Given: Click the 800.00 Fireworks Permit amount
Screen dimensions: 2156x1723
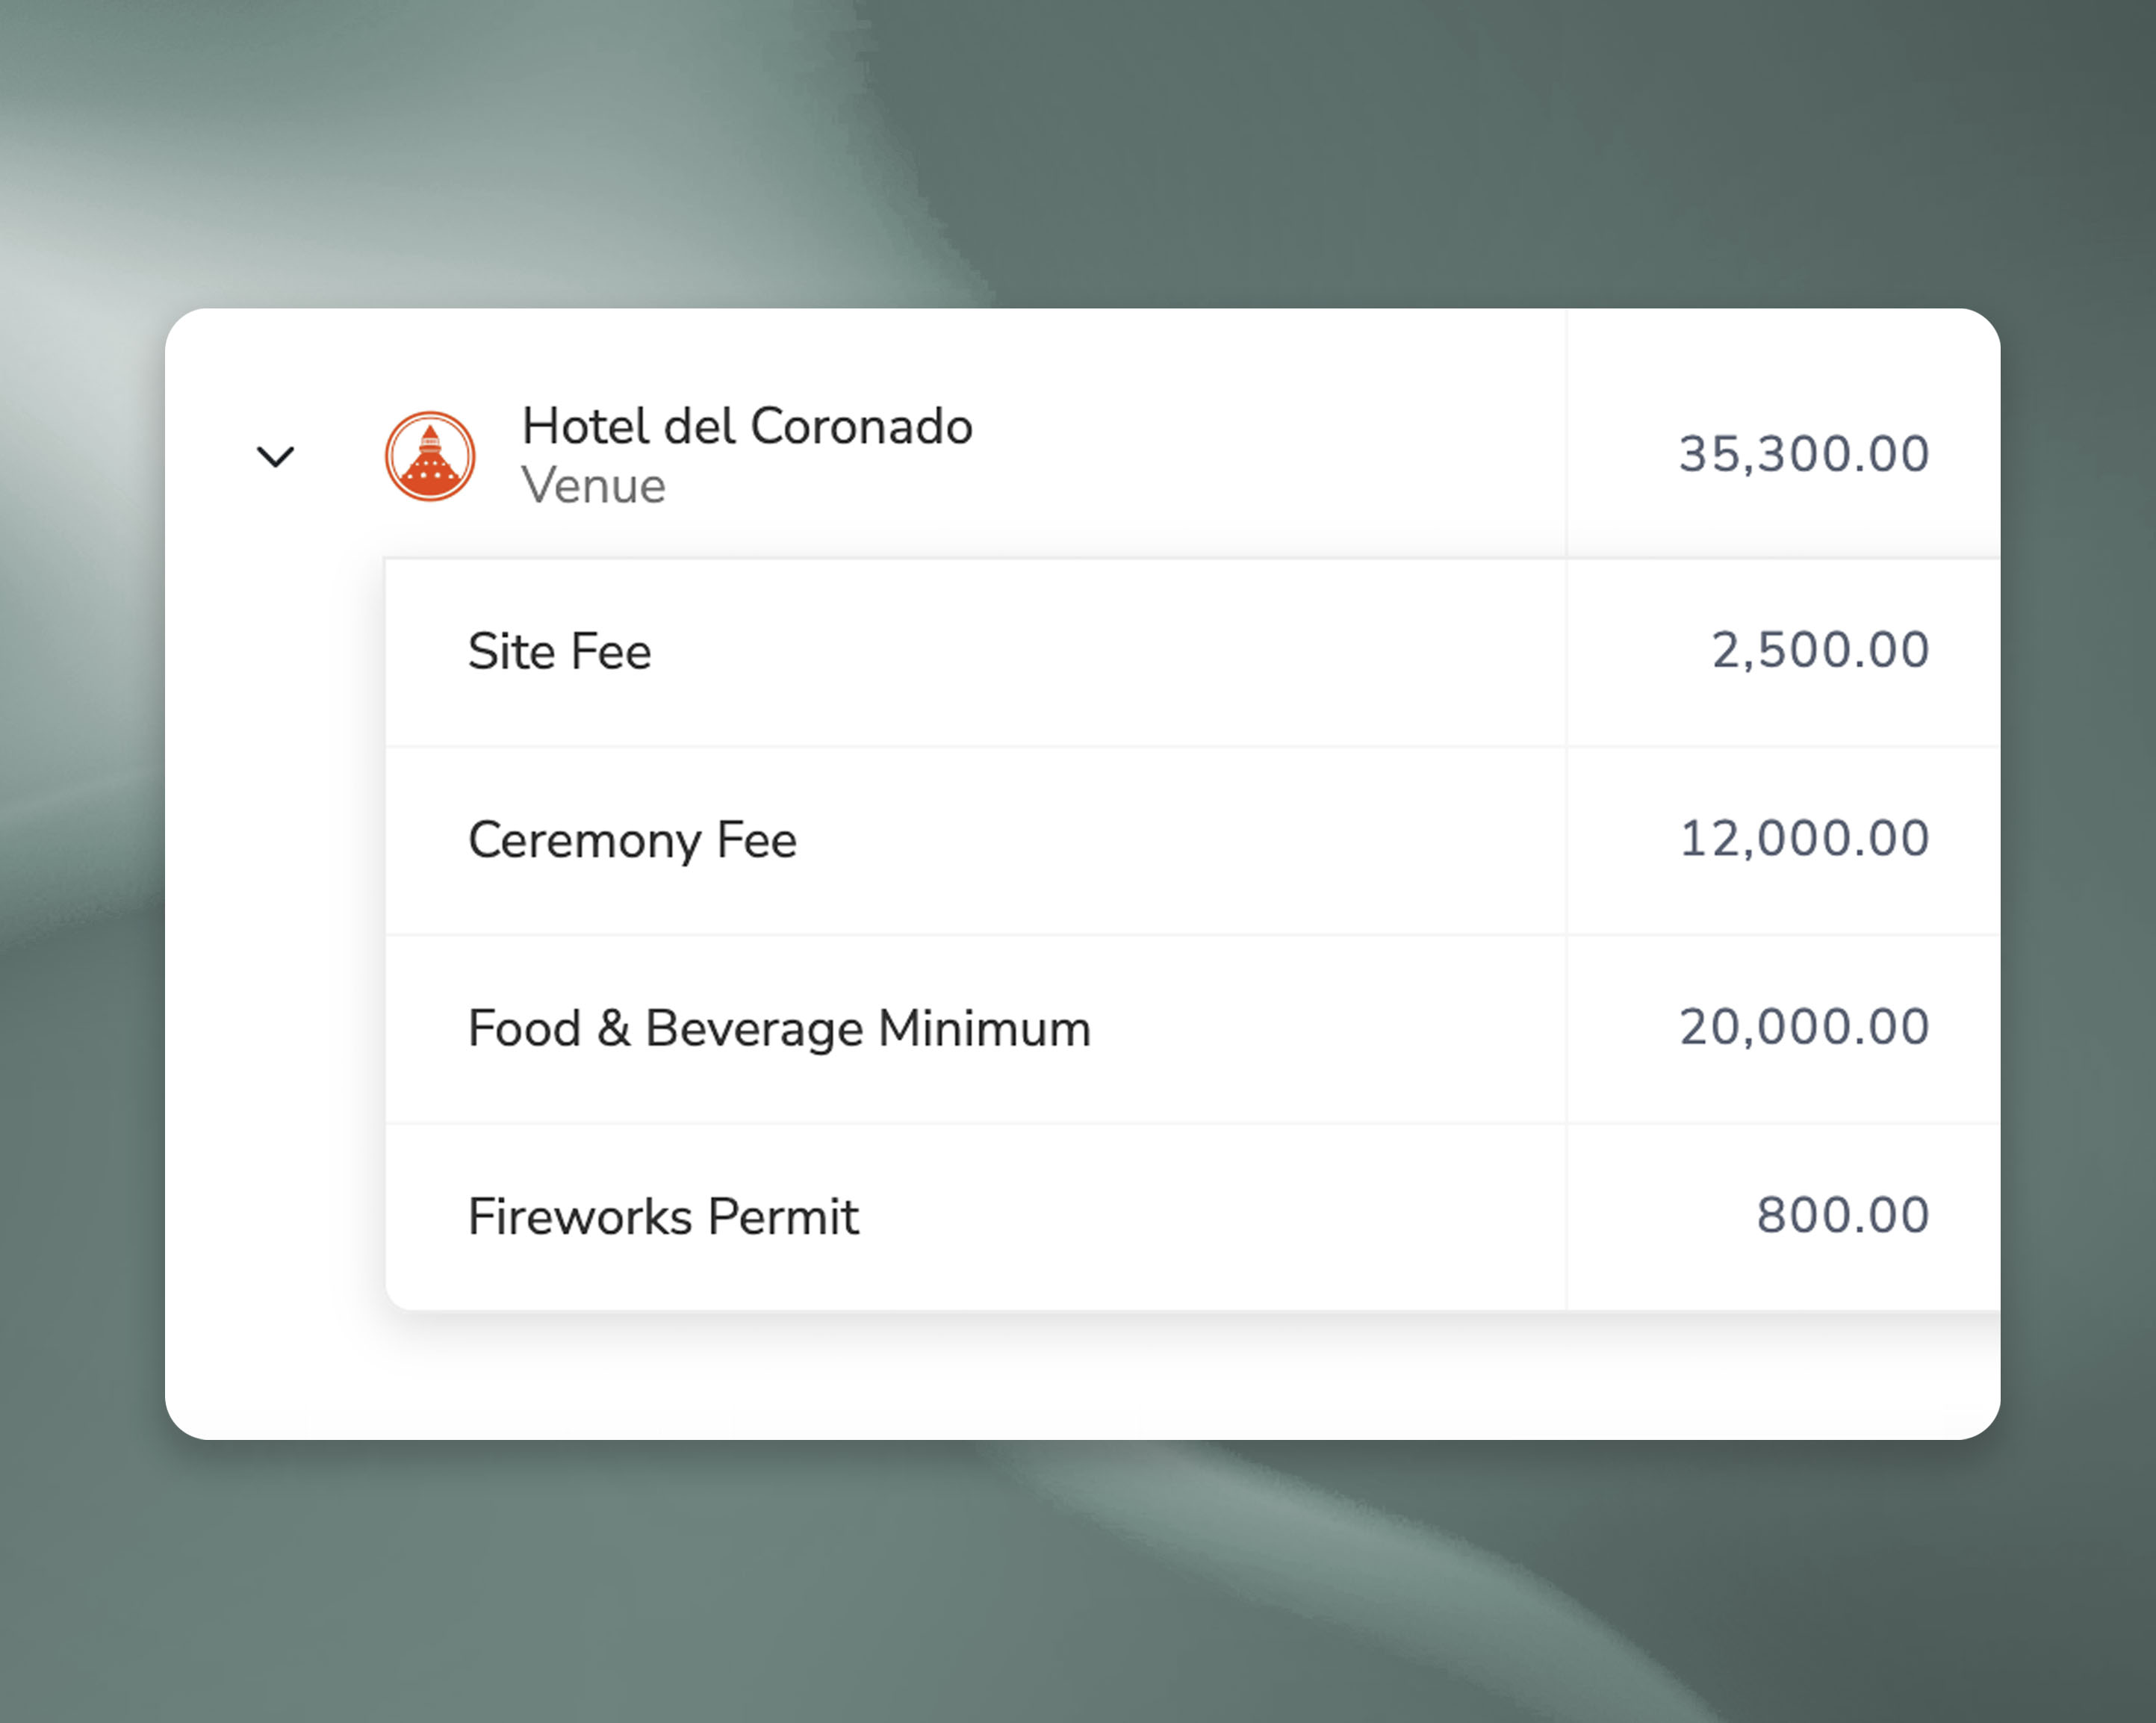Looking at the screenshot, I should tap(1842, 1215).
